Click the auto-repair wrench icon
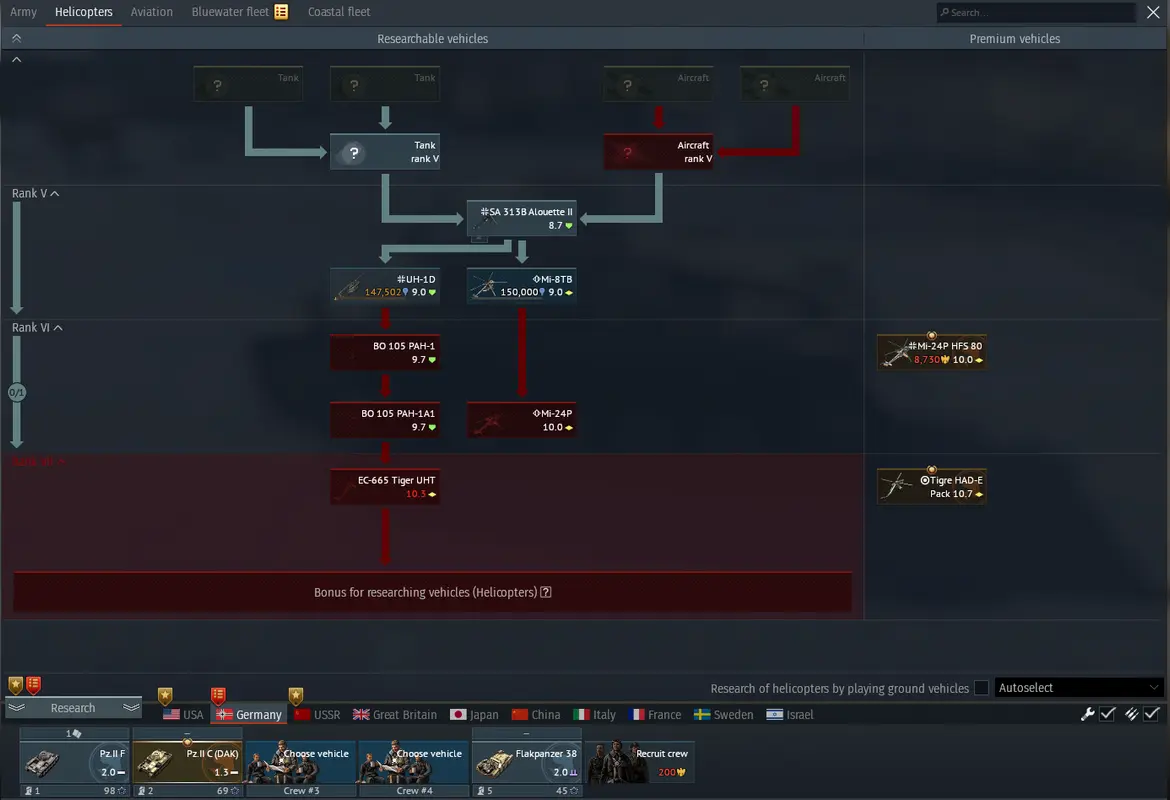This screenshot has width=1170, height=800. click(x=1088, y=714)
